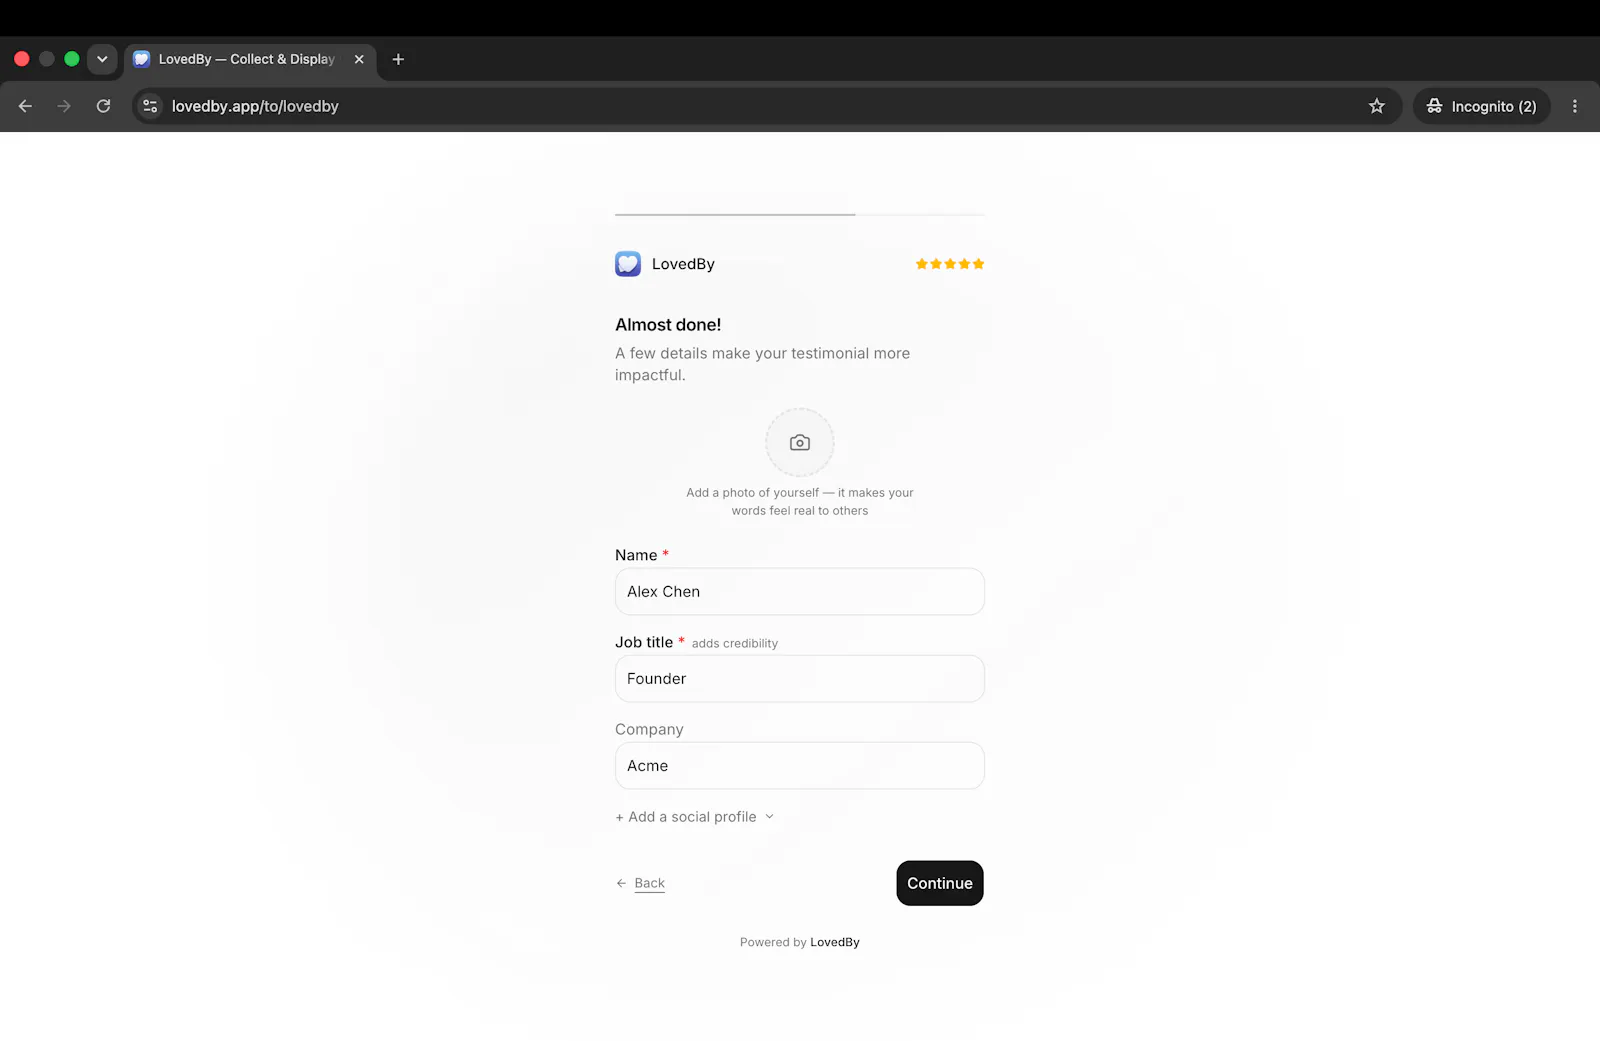Select the LovedBy — Collect & Display tab

(x=250, y=59)
